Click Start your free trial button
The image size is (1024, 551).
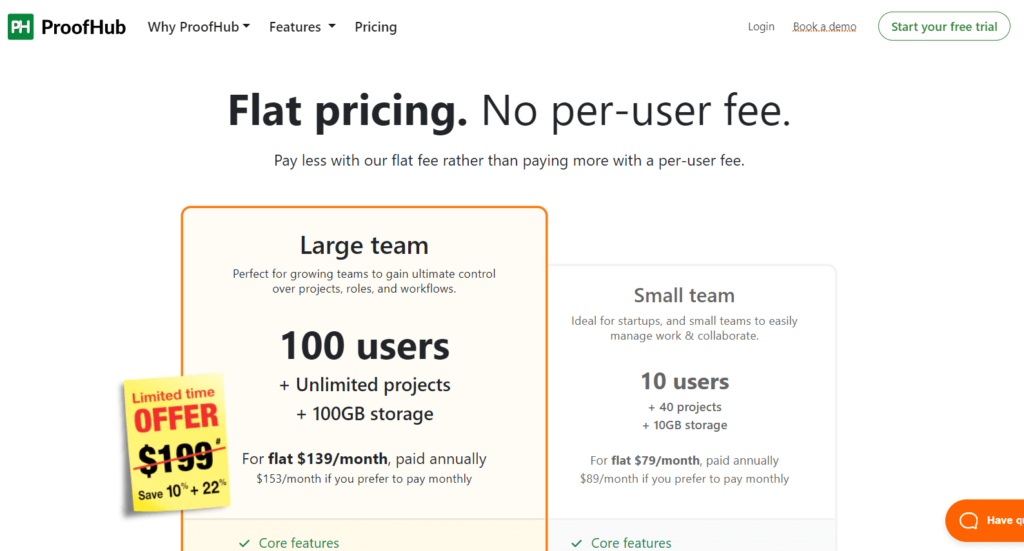pos(944,26)
